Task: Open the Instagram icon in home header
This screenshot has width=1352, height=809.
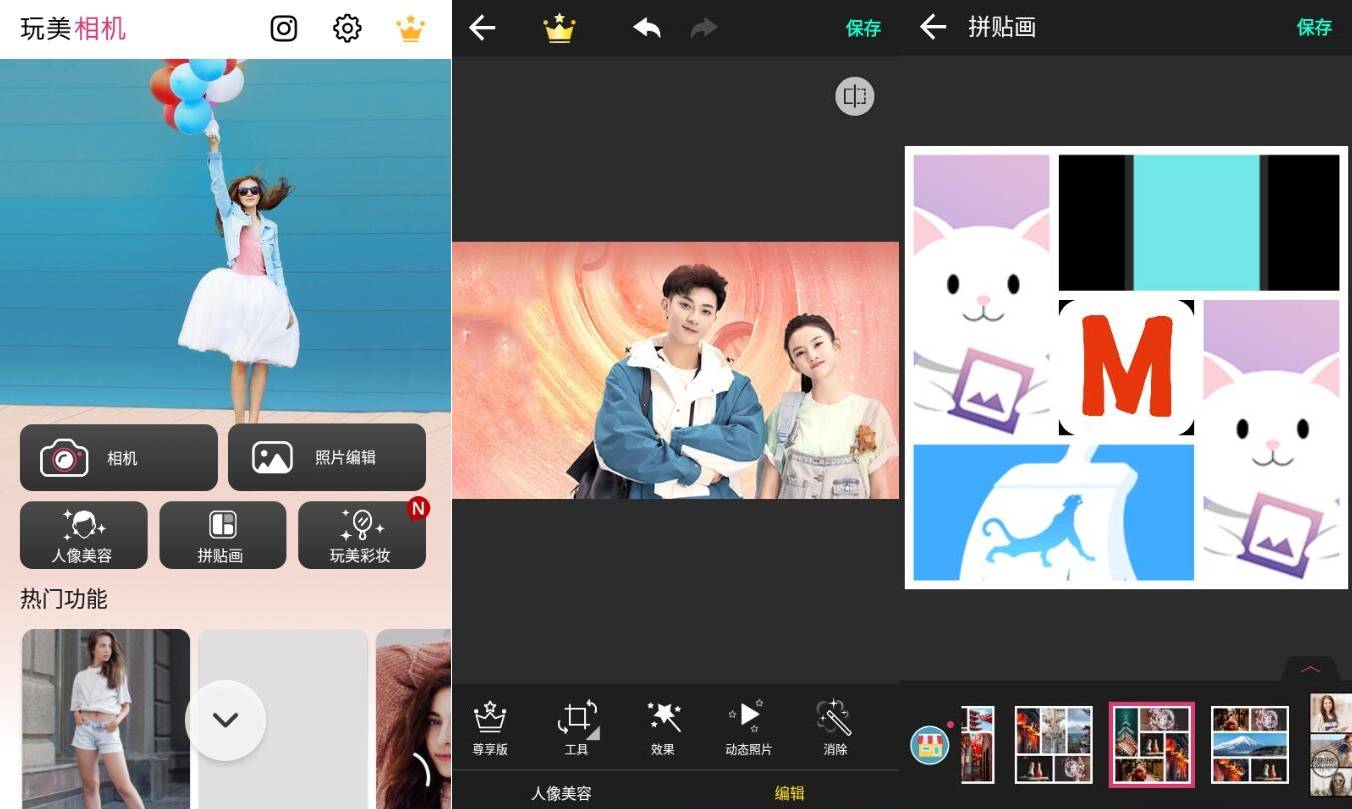Action: pos(284,28)
